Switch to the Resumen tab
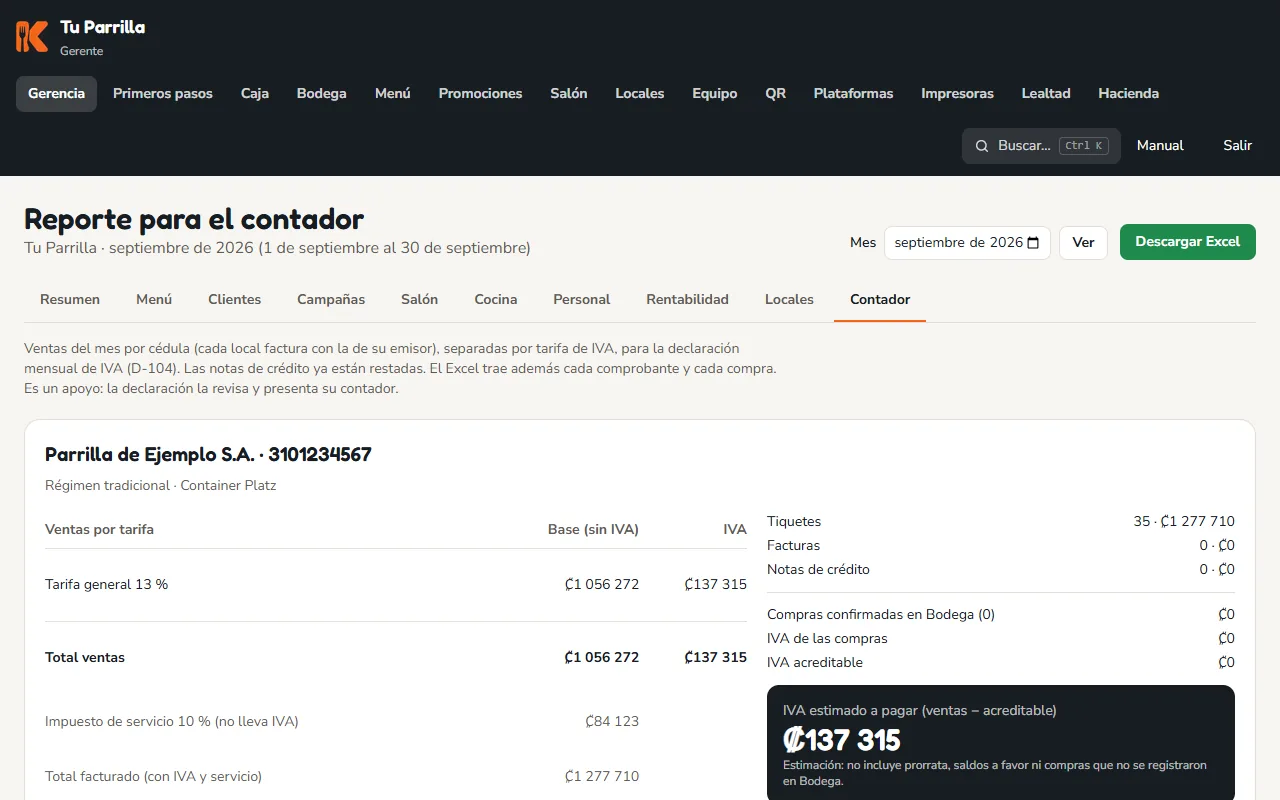This screenshot has width=1280, height=800. [70, 299]
